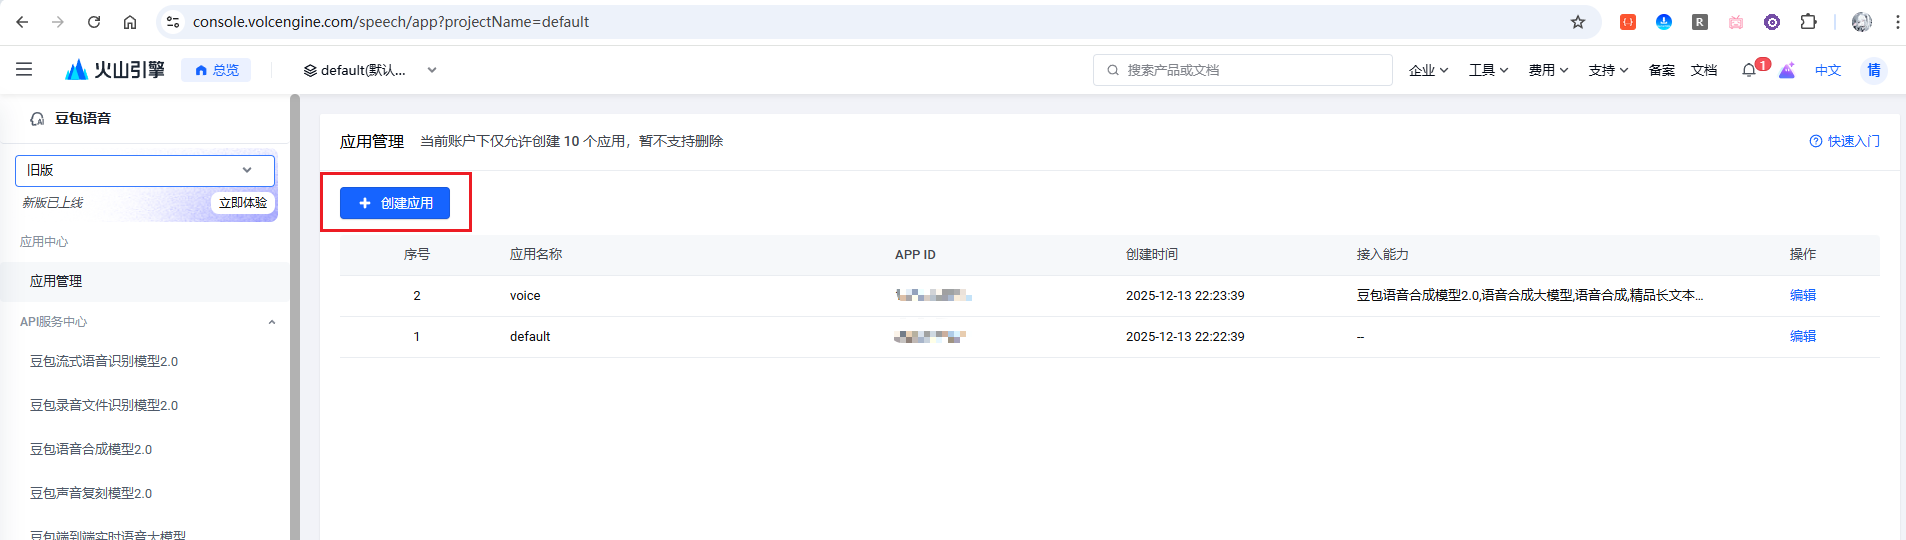Click the 快速入门 link
The width and height of the screenshot is (1906, 540).
click(1845, 141)
